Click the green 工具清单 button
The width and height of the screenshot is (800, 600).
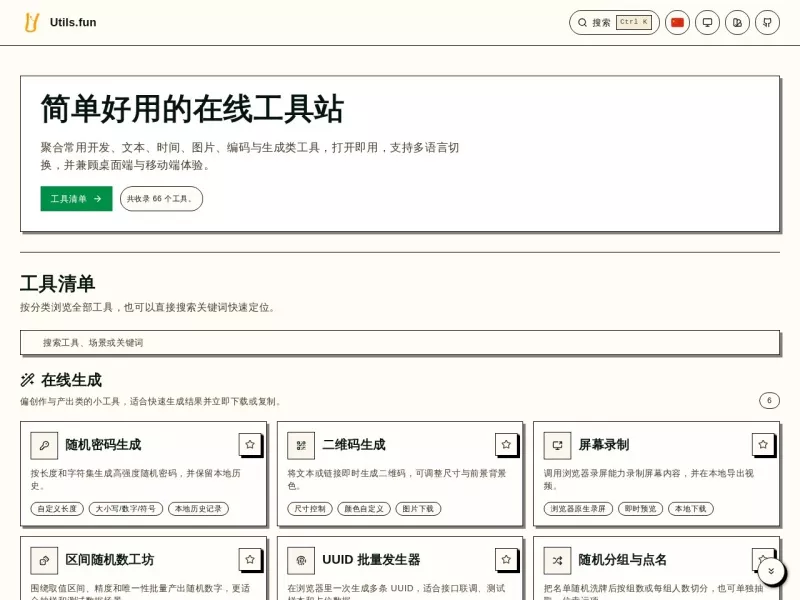(x=77, y=198)
